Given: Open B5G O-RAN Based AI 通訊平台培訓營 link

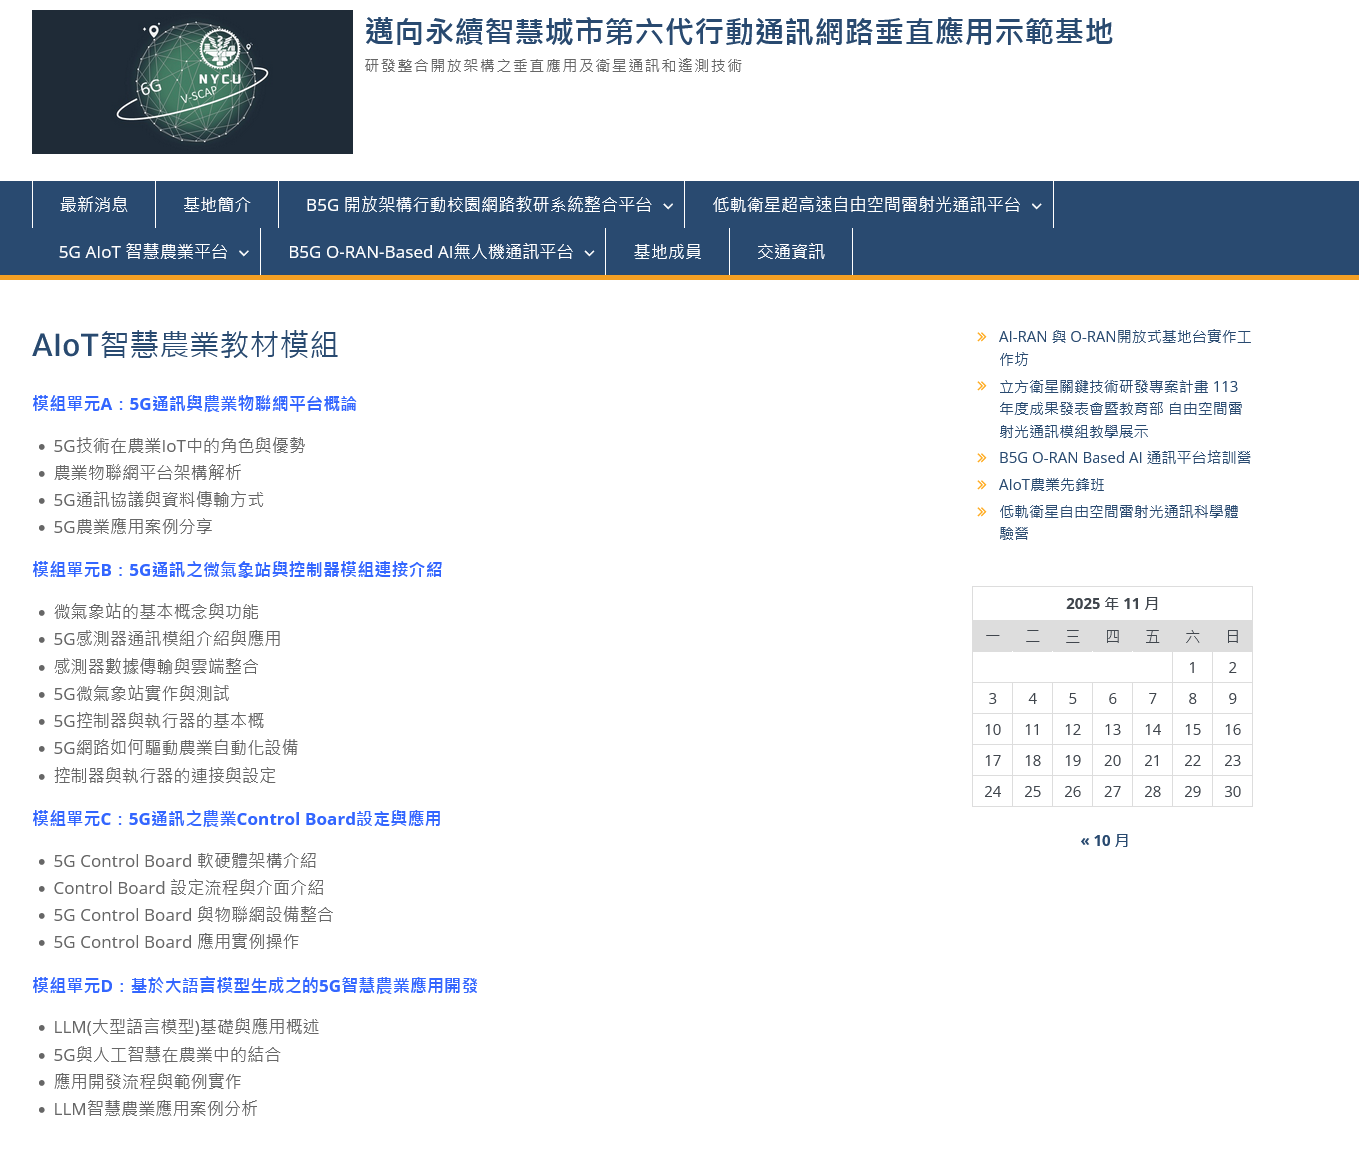Looking at the screenshot, I should pyautogui.click(x=1124, y=457).
